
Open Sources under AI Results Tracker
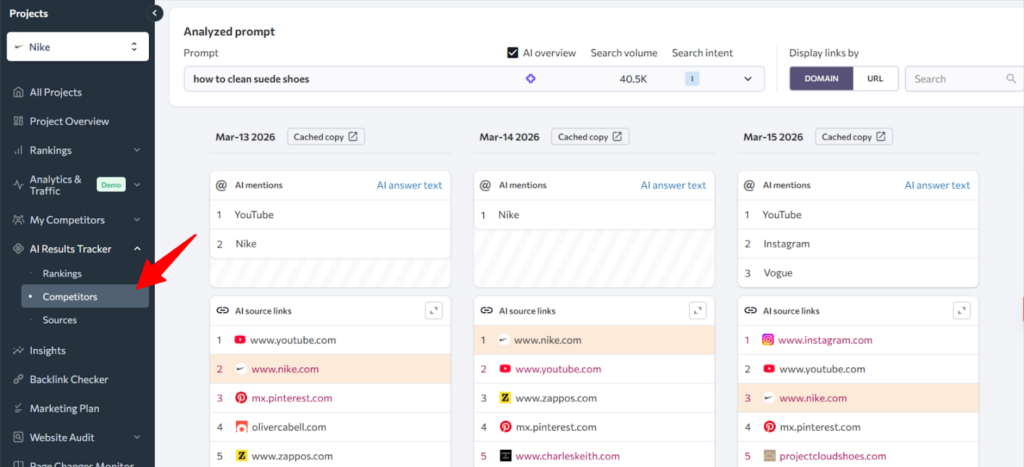pos(60,320)
